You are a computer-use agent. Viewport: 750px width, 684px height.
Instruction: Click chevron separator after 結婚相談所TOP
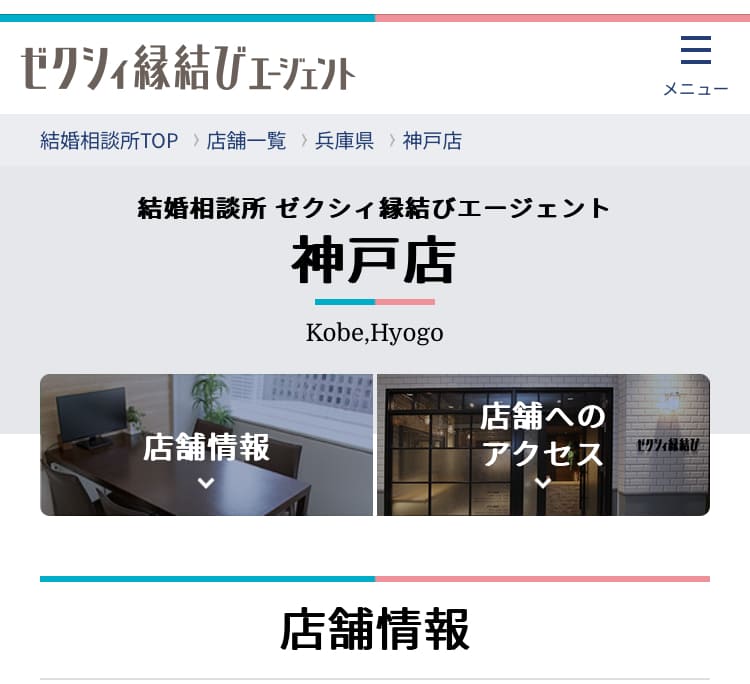(196, 141)
